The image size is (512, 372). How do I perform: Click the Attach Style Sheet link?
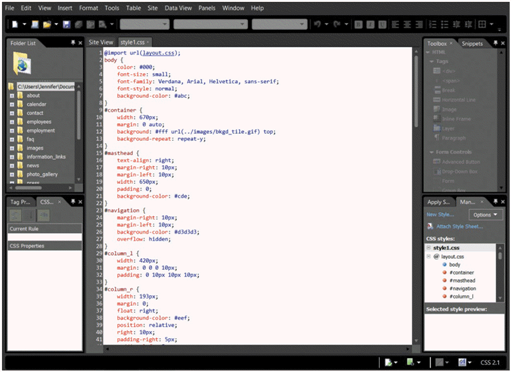[460, 226]
